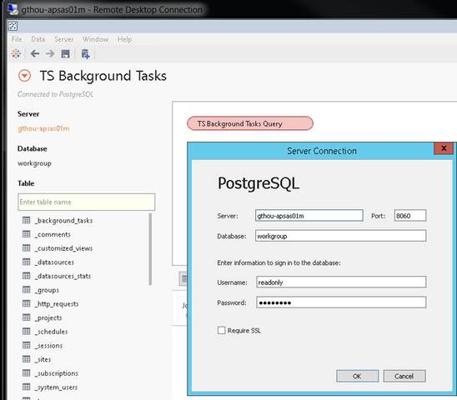The height and width of the screenshot is (400, 457).
Task: Click the table icon beside _customized_views
Action: [x=26, y=248]
